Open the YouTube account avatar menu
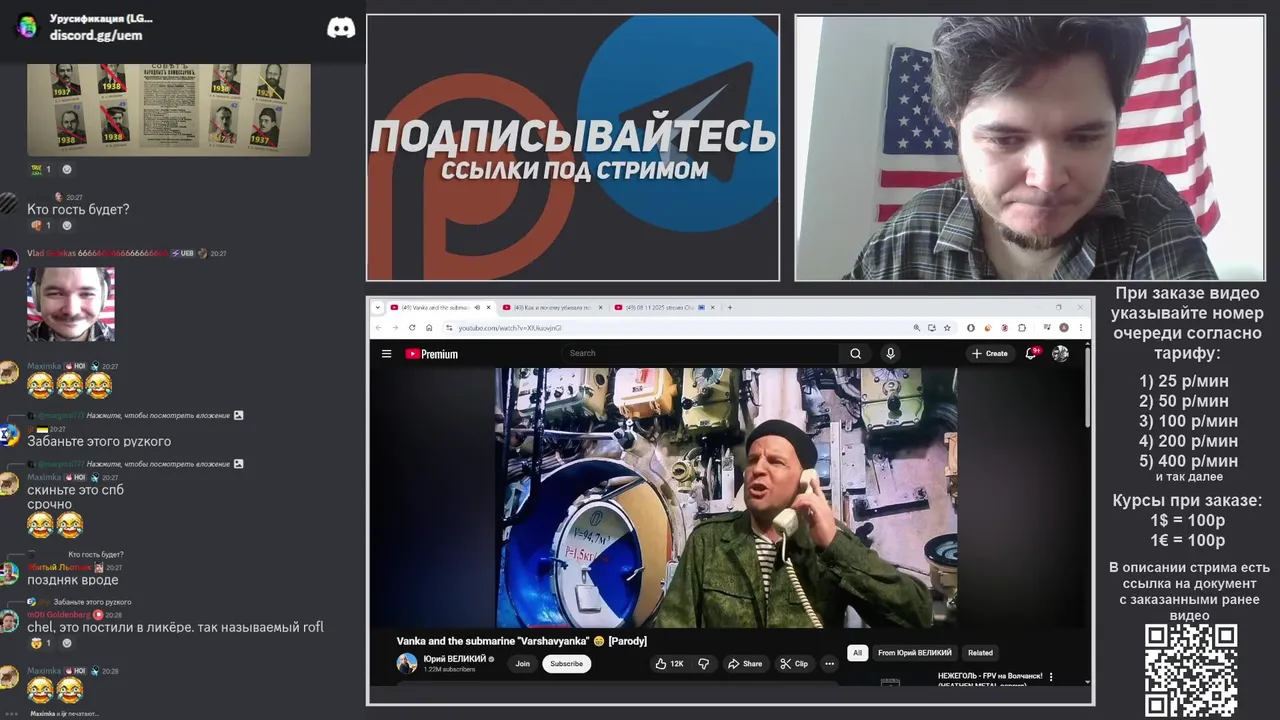 (1060, 353)
